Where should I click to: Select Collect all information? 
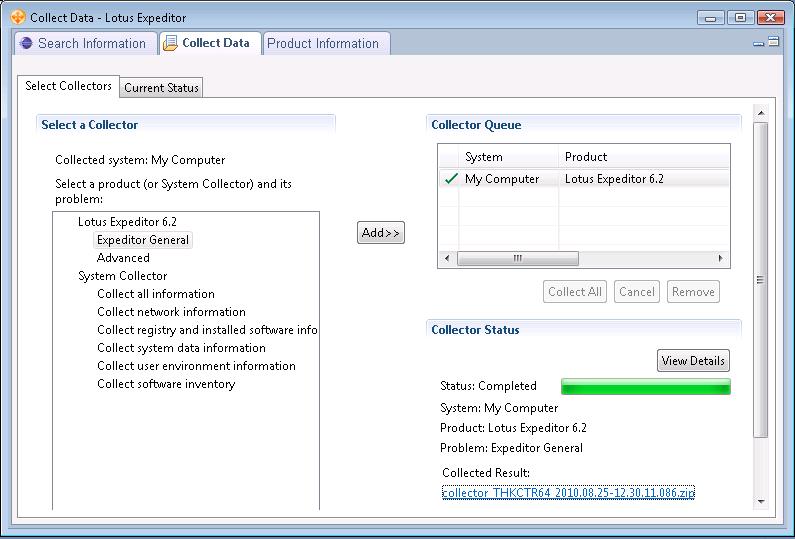(156, 294)
